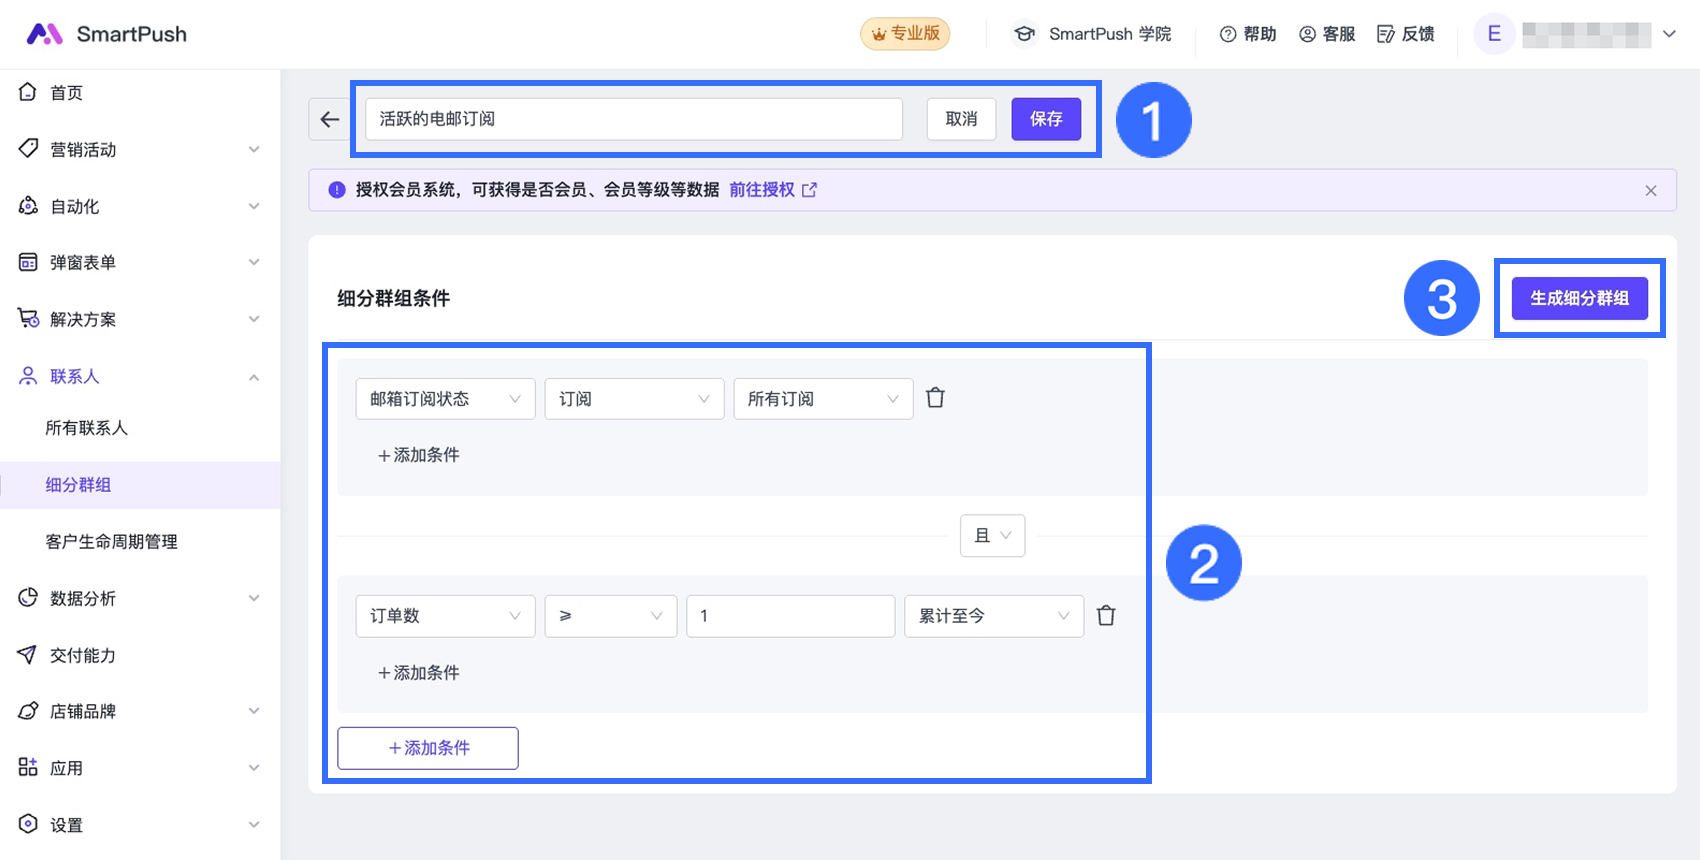
Task: Click the crown 专业版 badge
Action: pyautogui.click(x=905, y=34)
